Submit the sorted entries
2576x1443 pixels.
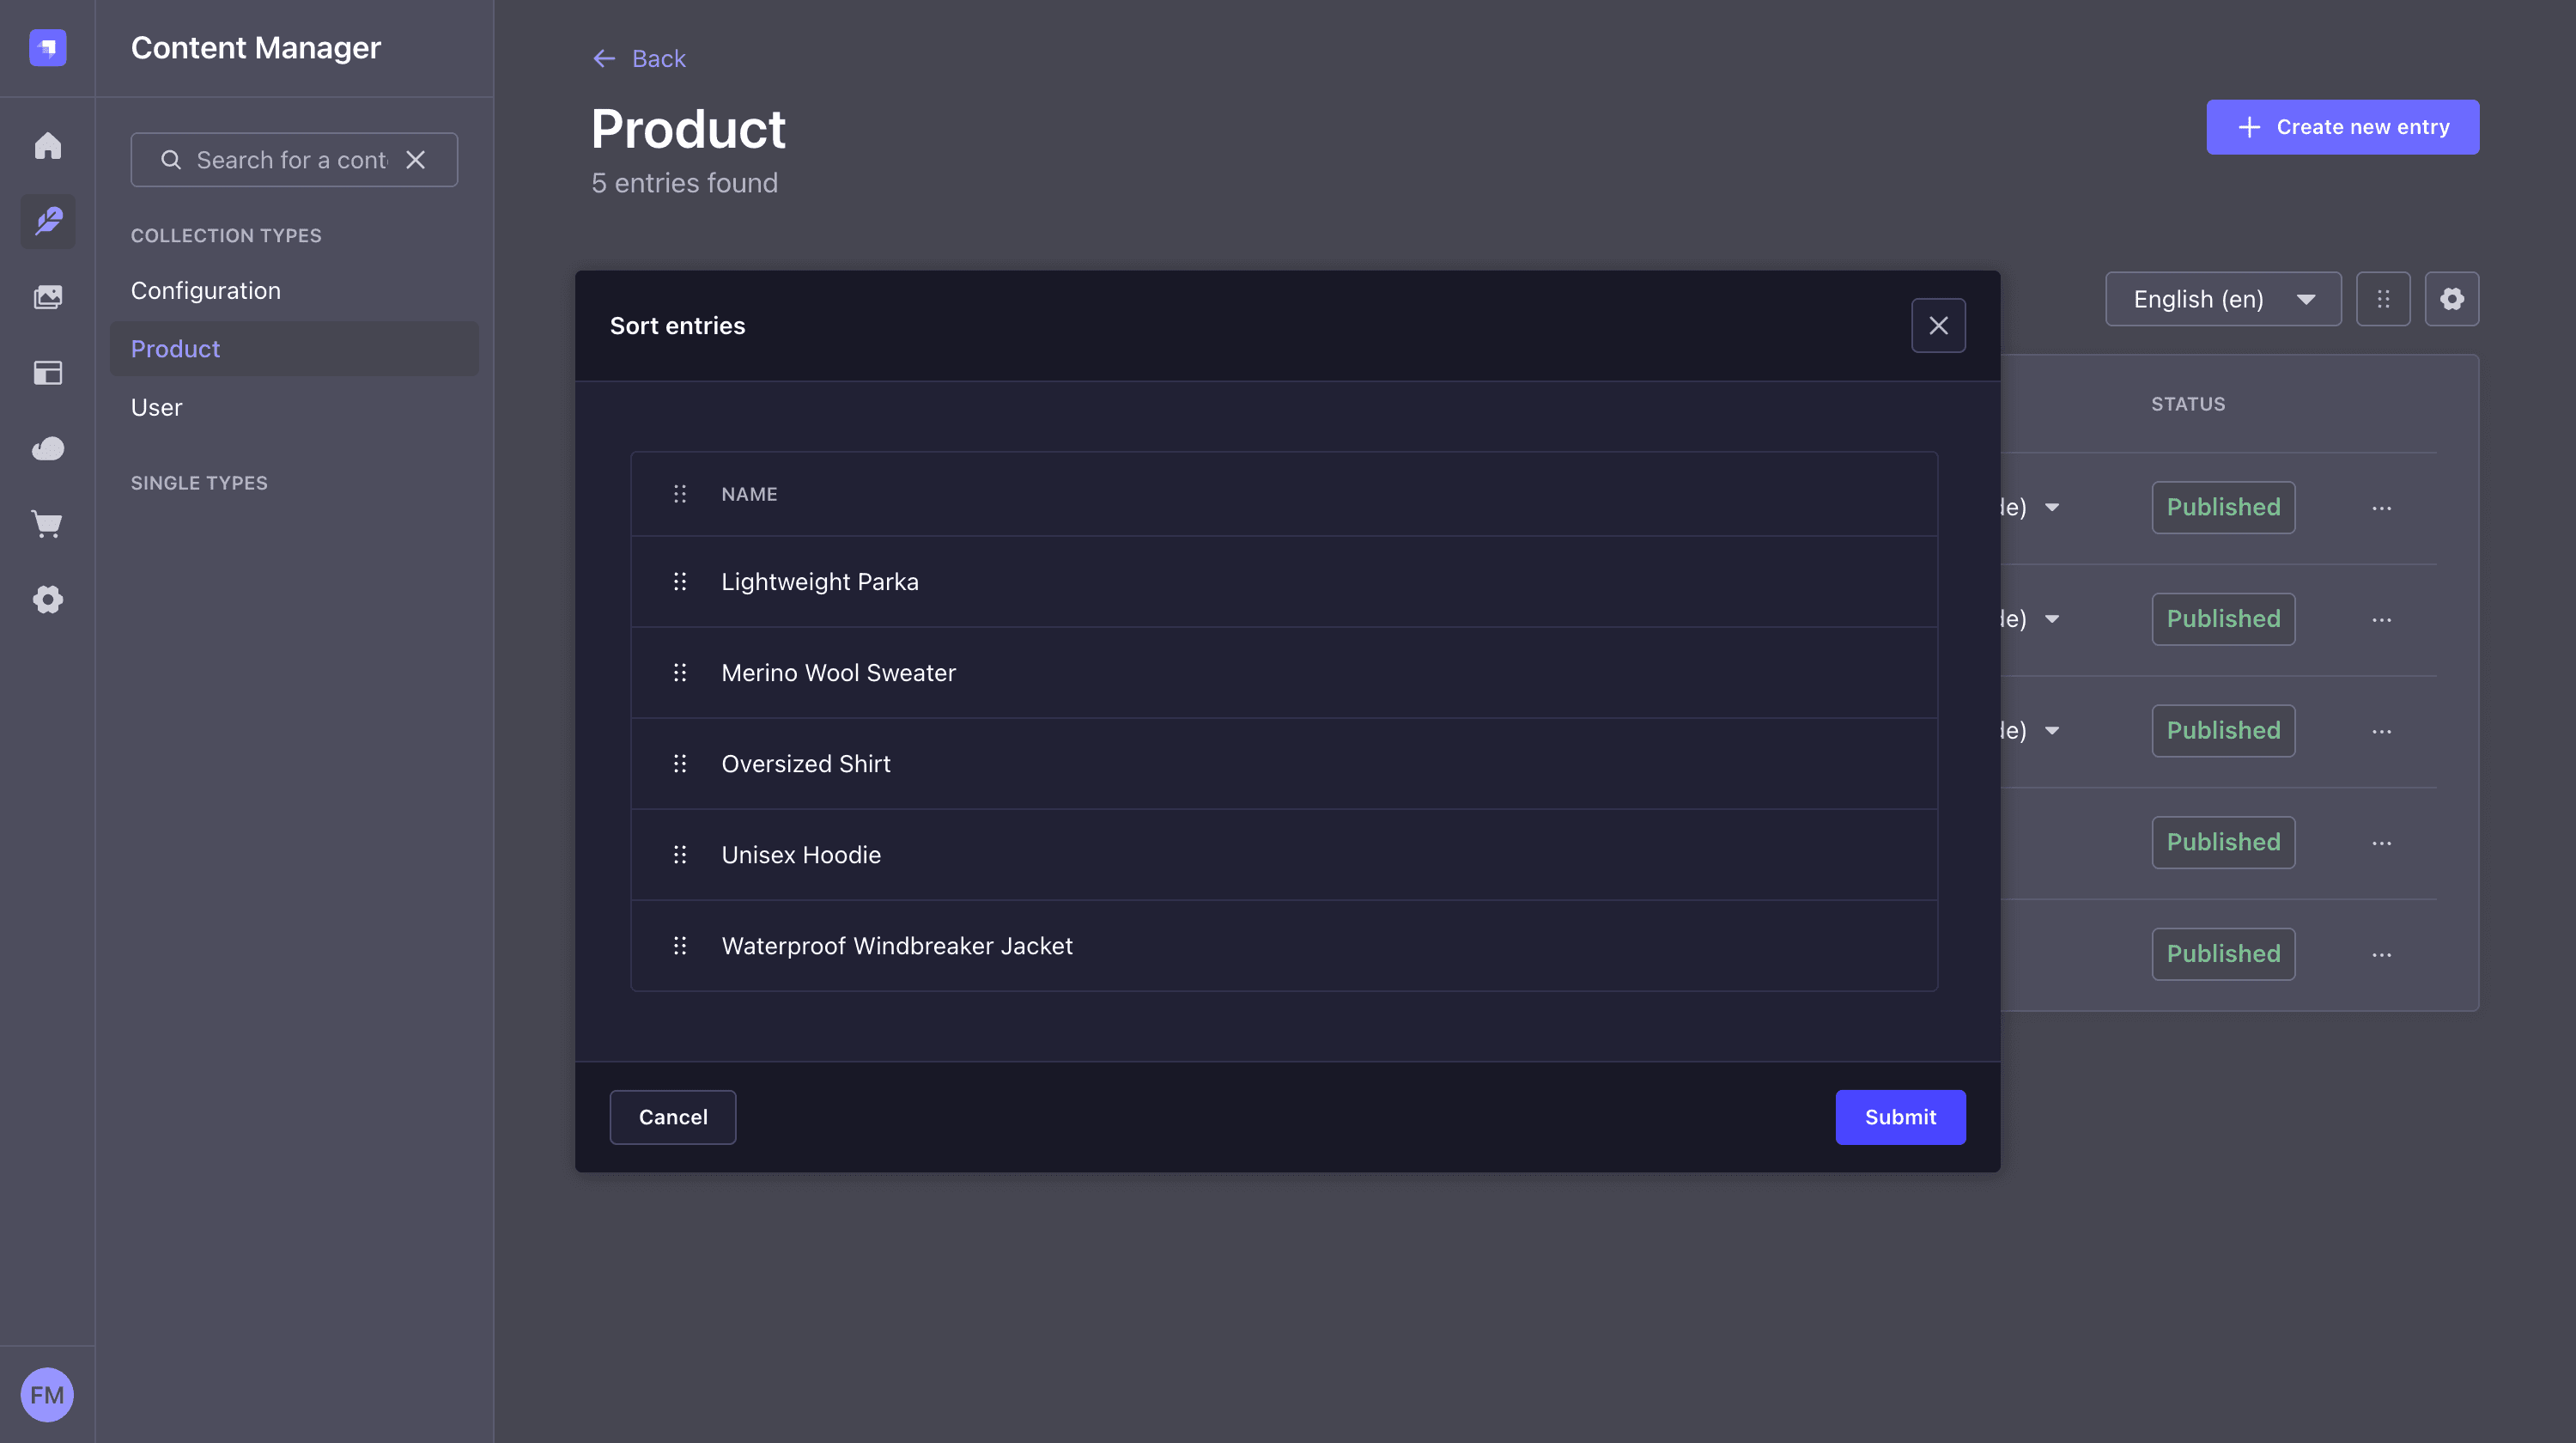tap(1900, 1117)
